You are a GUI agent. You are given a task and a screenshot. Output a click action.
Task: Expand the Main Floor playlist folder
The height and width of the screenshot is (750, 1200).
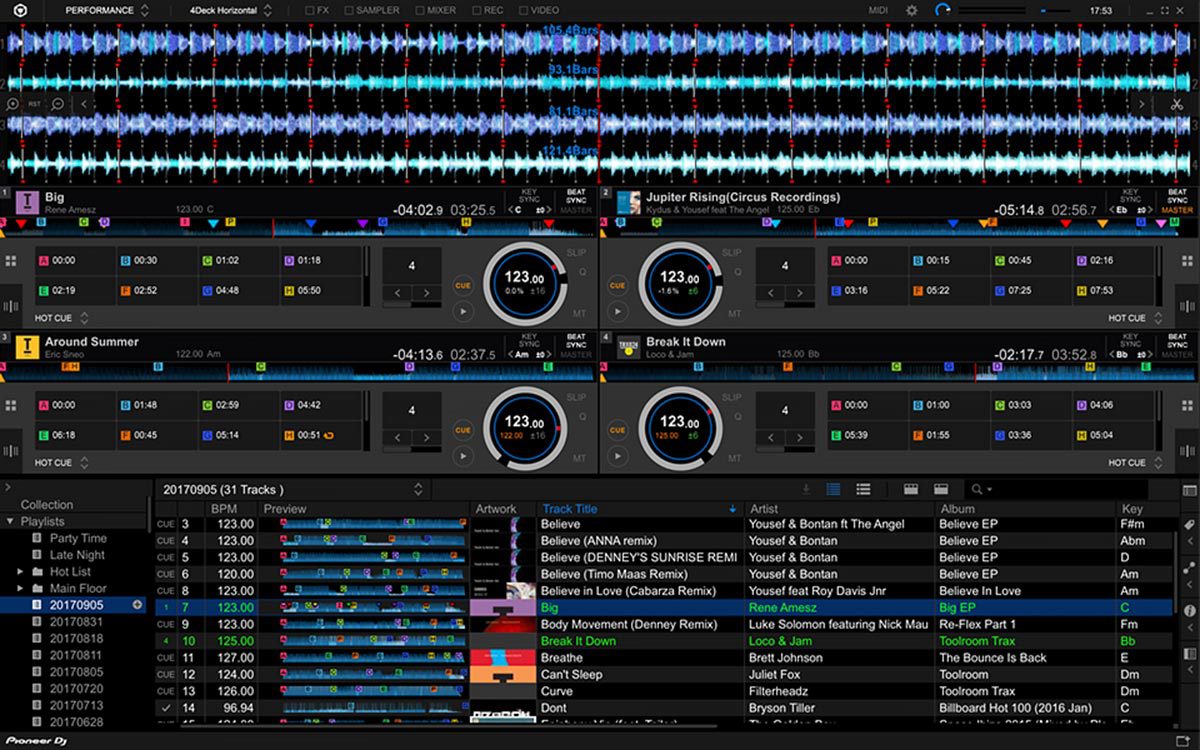pyautogui.click(x=21, y=589)
